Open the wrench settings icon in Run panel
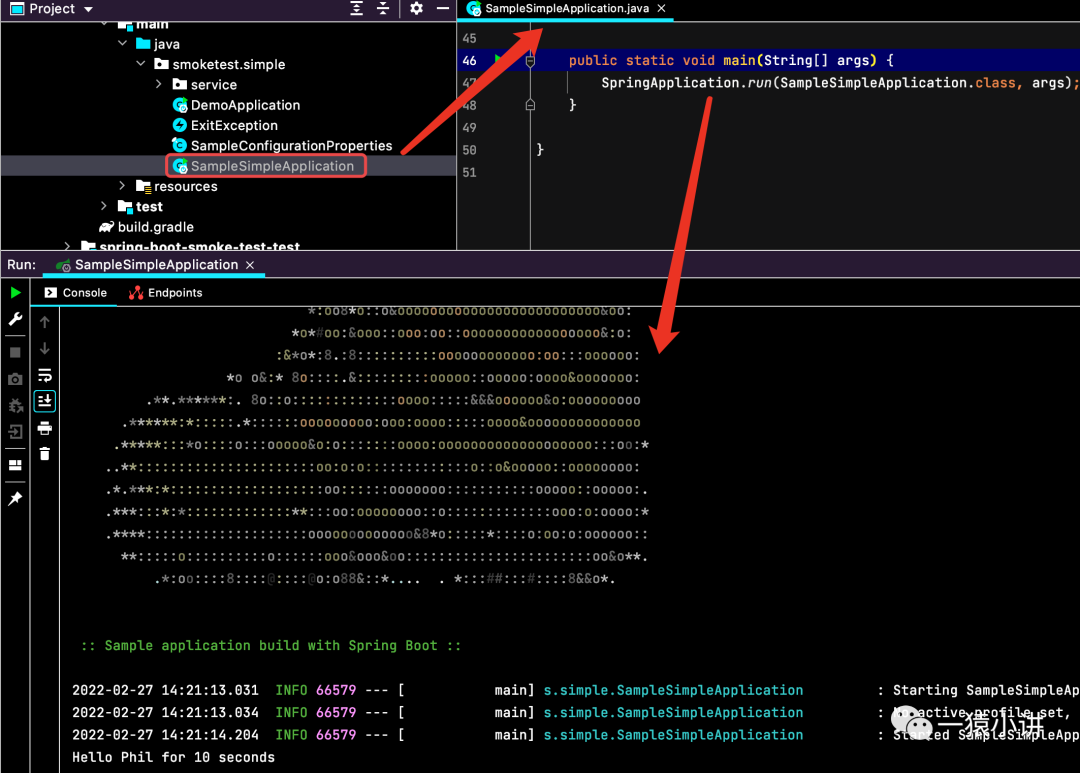 15,319
